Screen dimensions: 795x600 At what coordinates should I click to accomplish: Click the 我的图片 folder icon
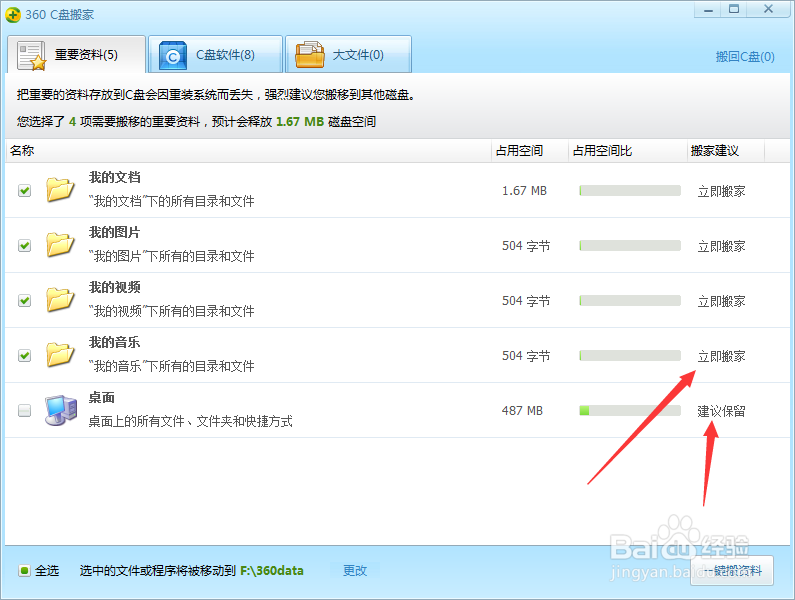point(60,245)
